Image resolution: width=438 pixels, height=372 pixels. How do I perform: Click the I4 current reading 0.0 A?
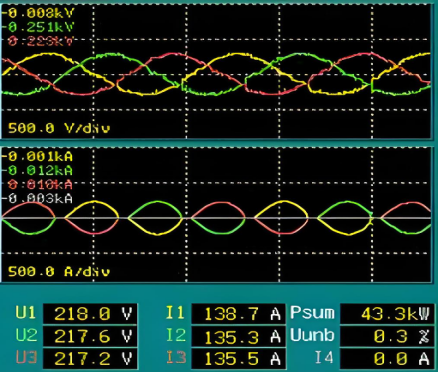pyautogui.click(x=387, y=359)
